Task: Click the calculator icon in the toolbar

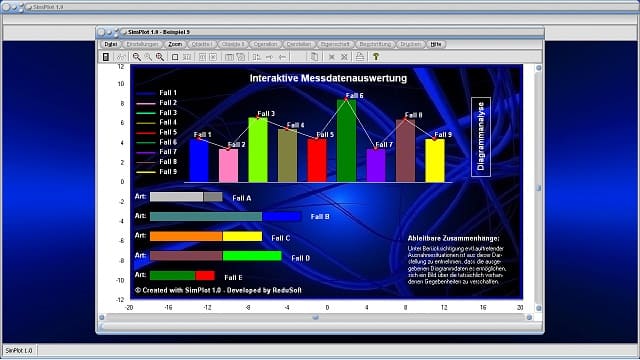Action: click(x=106, y=57)
